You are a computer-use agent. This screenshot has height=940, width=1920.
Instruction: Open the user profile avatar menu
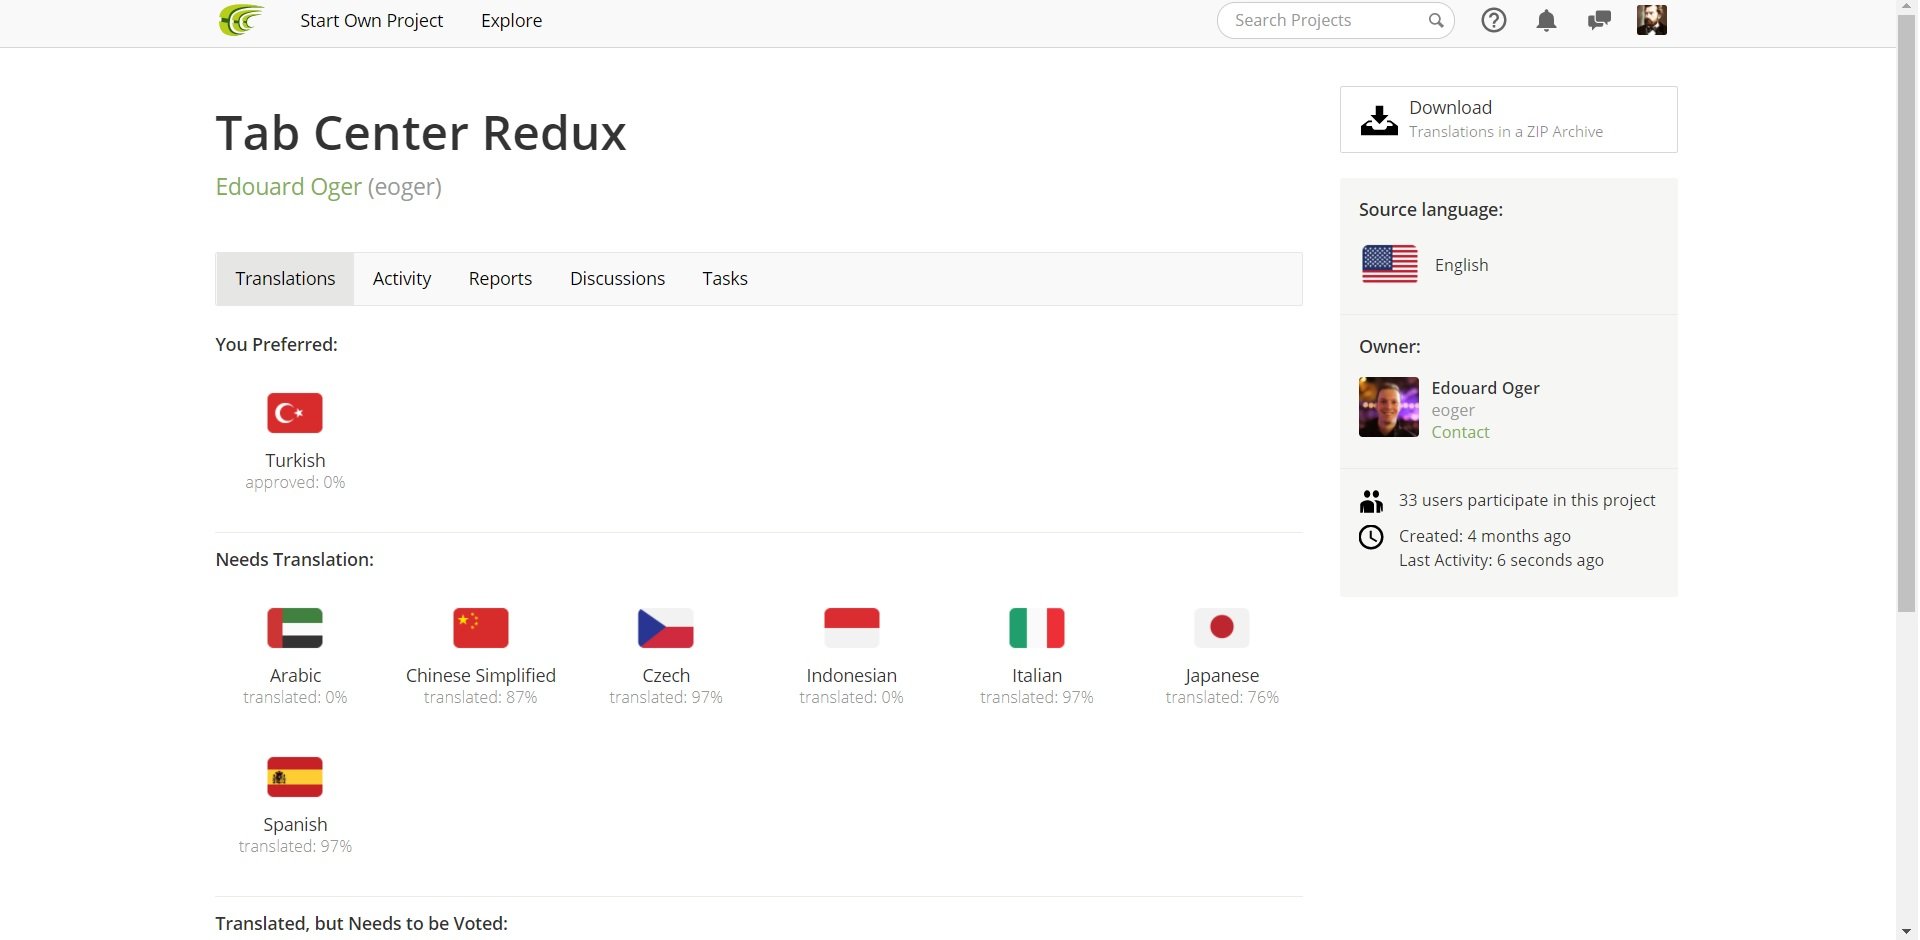[1652, 20]
